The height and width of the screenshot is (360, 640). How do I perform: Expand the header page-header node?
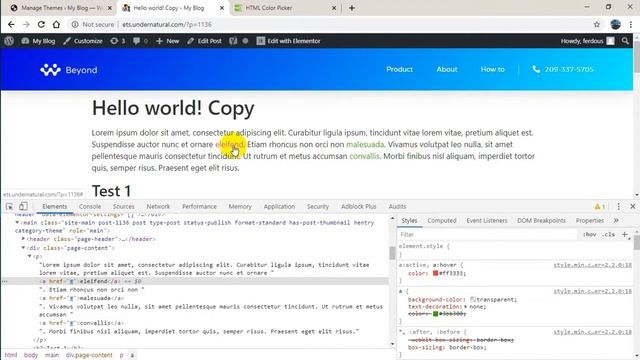[23, 239]
